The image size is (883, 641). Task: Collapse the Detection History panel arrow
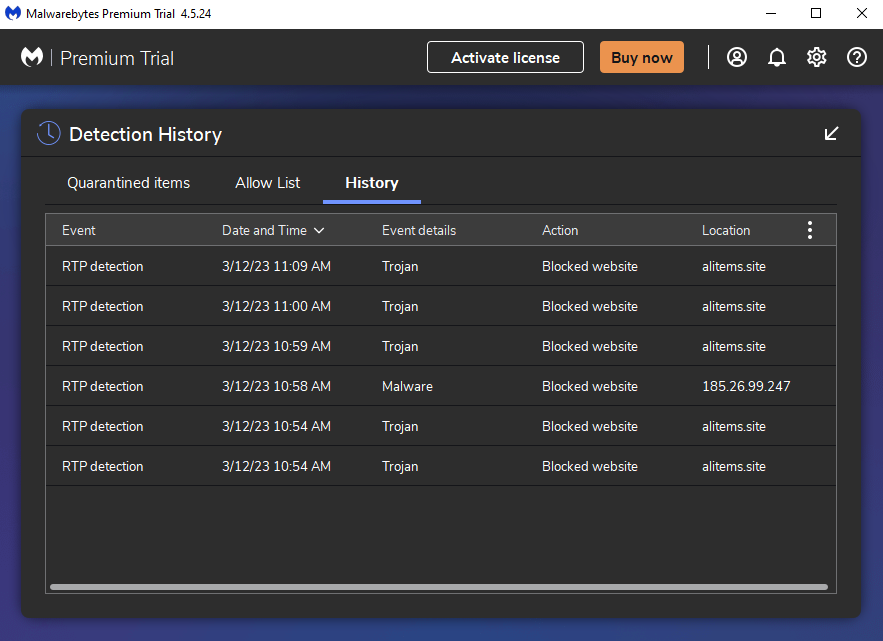831,133
